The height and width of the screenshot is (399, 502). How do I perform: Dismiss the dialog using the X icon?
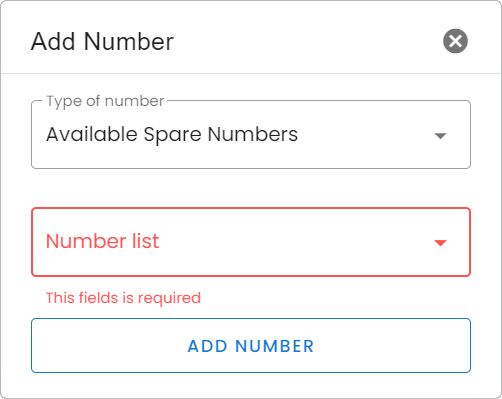455,41
